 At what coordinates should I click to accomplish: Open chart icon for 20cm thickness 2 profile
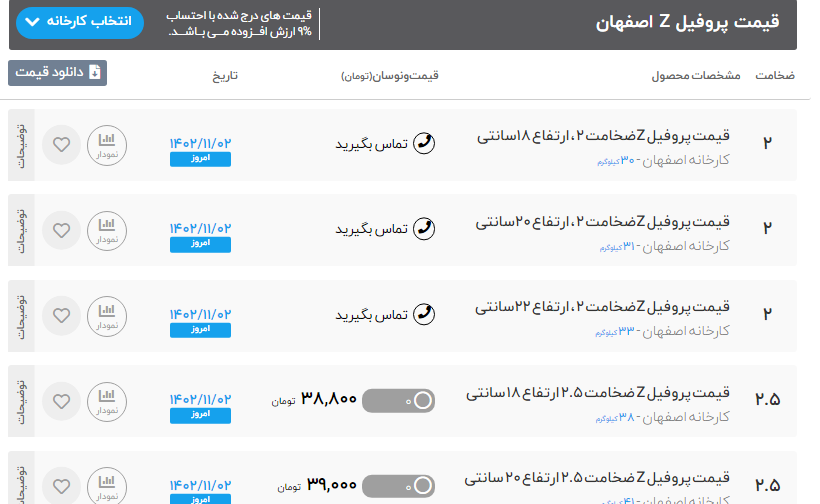click(106, 230)
